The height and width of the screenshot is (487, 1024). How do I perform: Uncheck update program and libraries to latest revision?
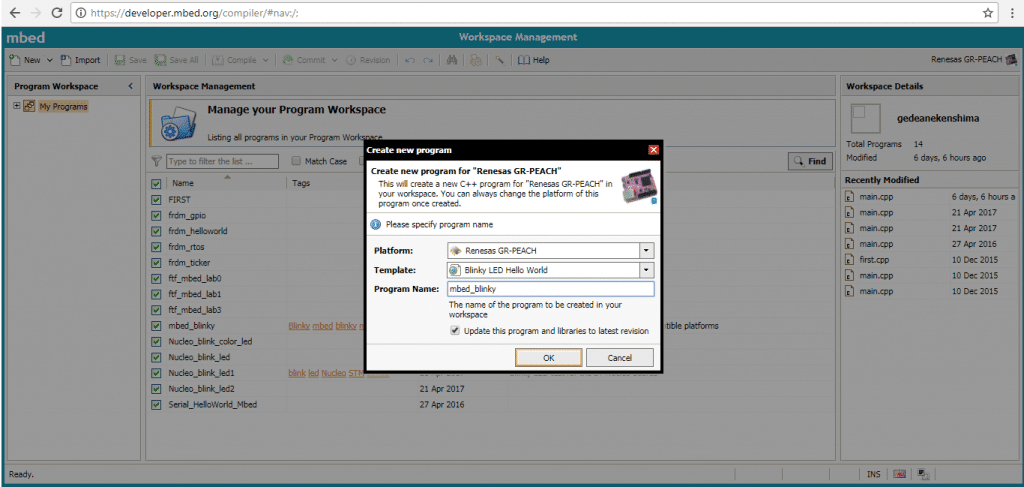coord(456,330)
